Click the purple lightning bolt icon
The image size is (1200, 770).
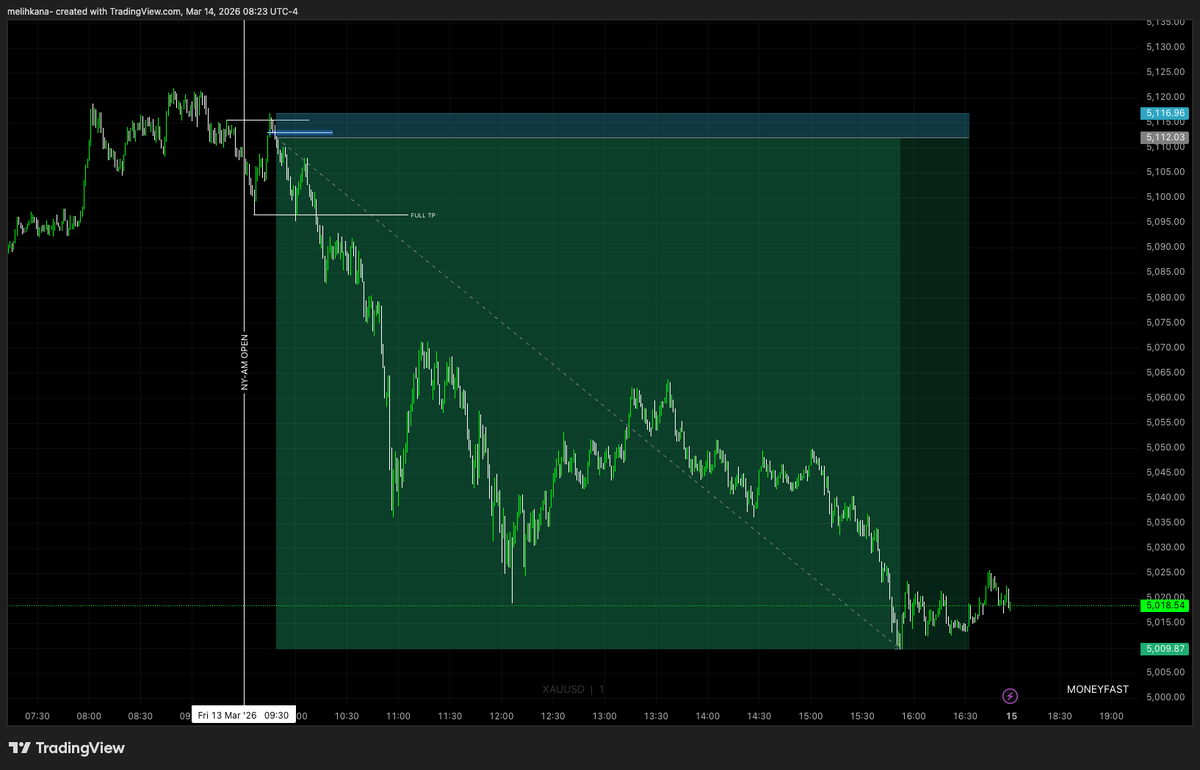(x=1010, y=695)
